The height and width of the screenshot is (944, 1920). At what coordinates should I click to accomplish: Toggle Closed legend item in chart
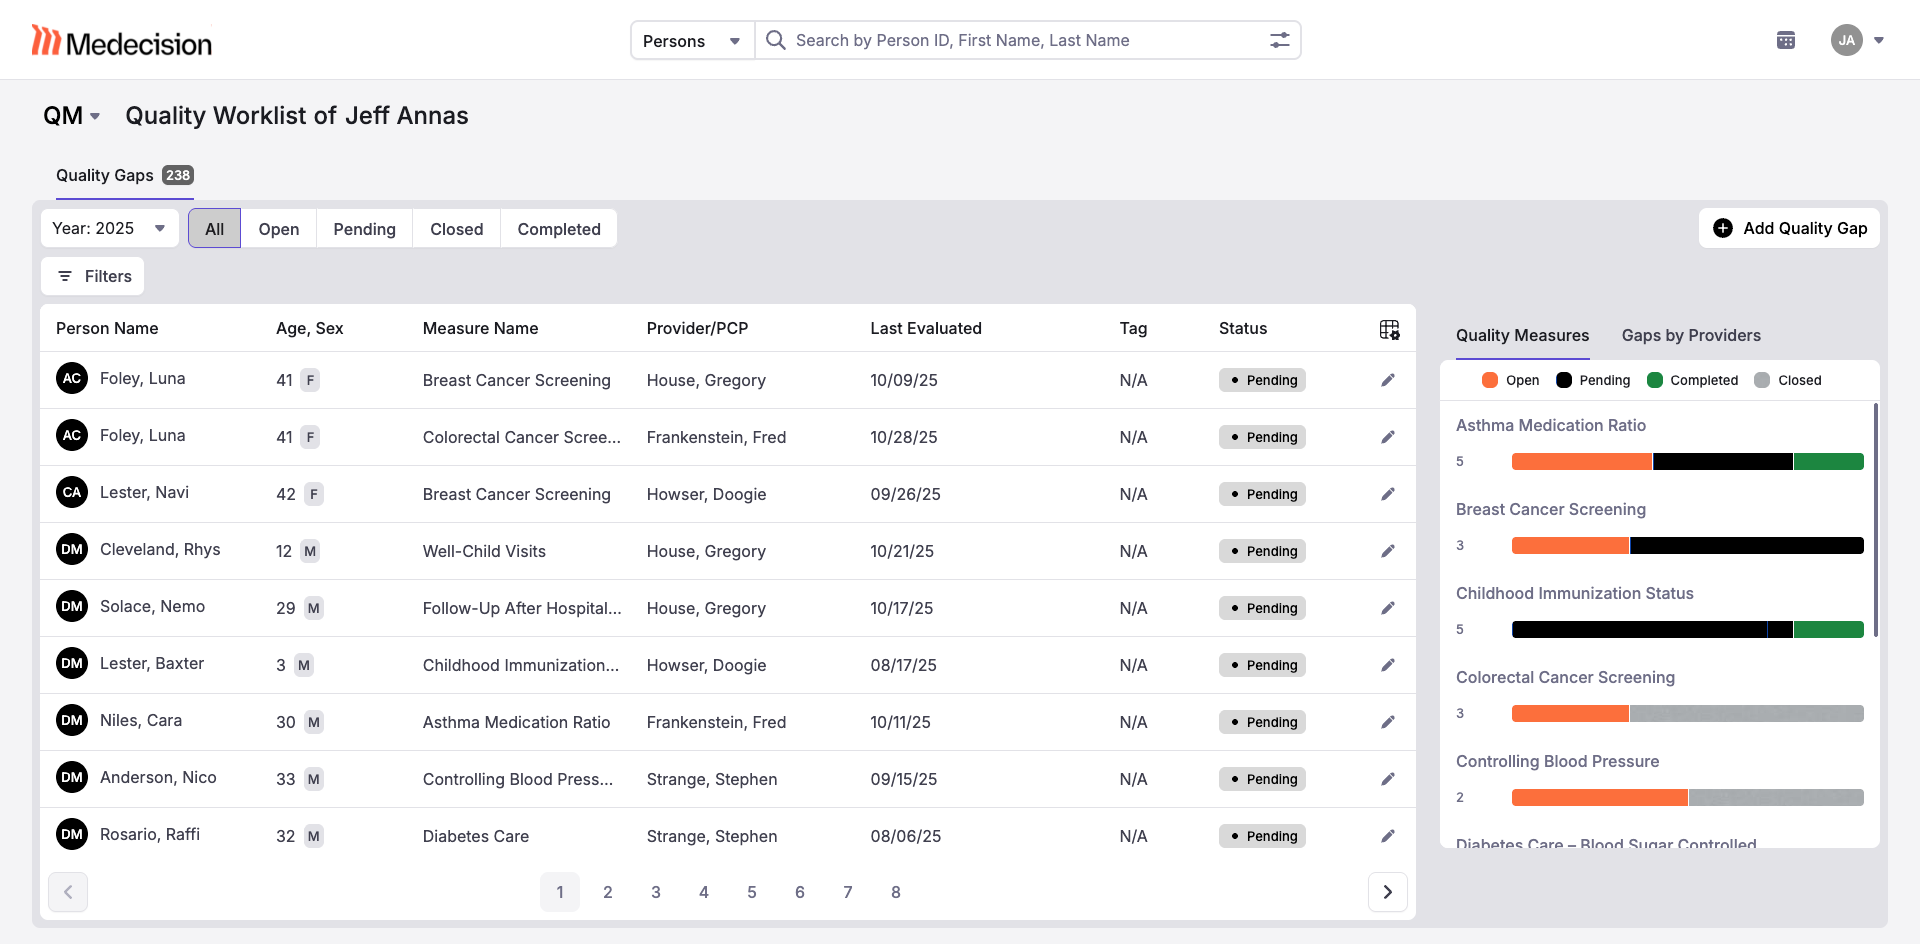coord(1788,380)
